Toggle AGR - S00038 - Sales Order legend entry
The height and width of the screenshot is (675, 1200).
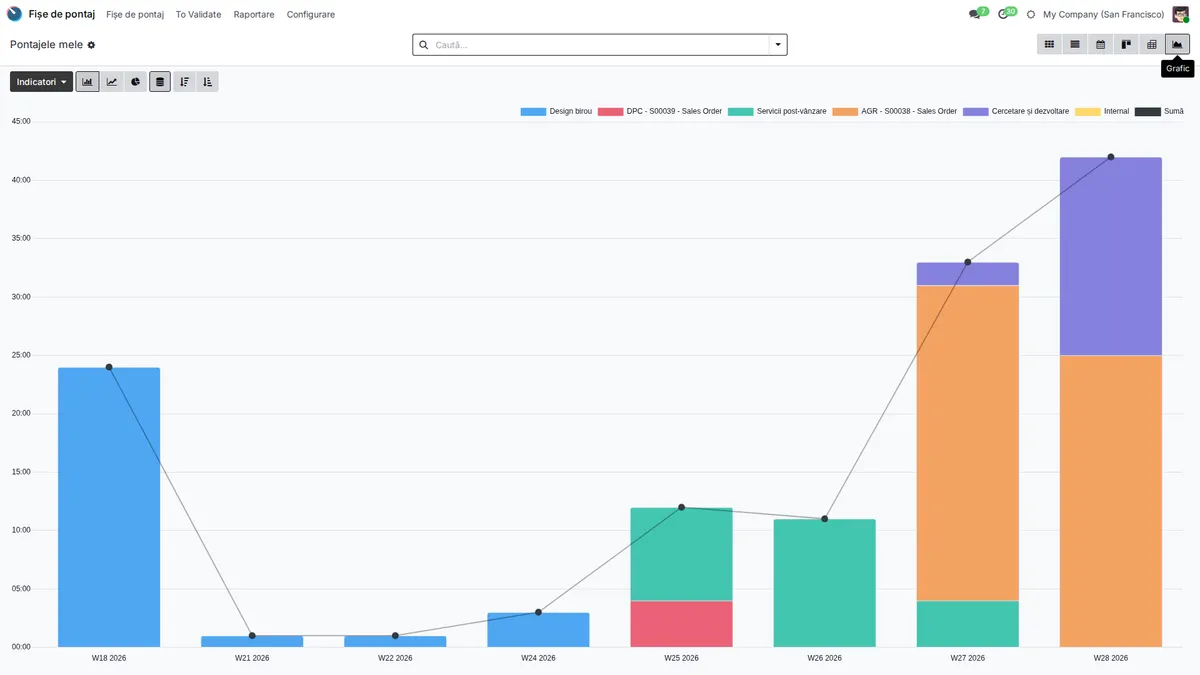pos(895,111)
